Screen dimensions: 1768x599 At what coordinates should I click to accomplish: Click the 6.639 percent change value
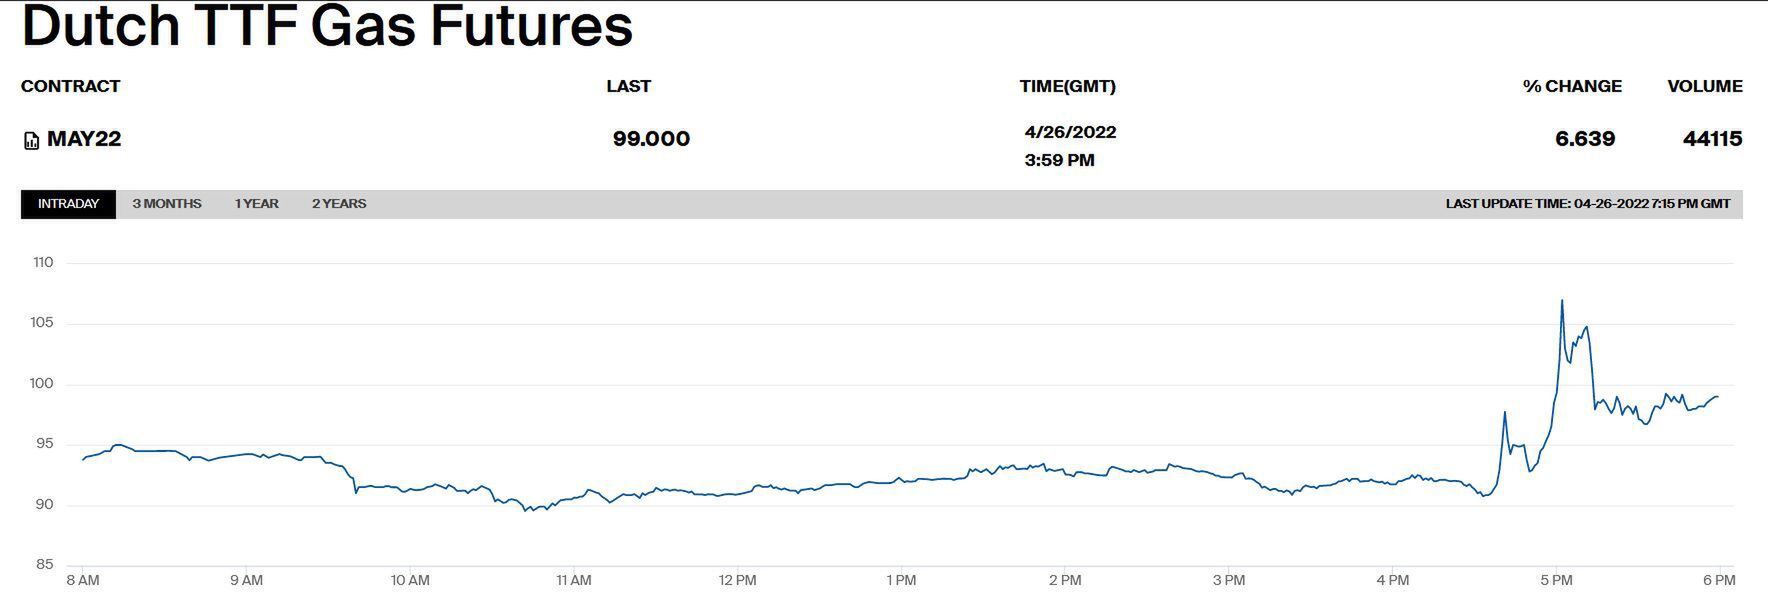point(1585,139)
